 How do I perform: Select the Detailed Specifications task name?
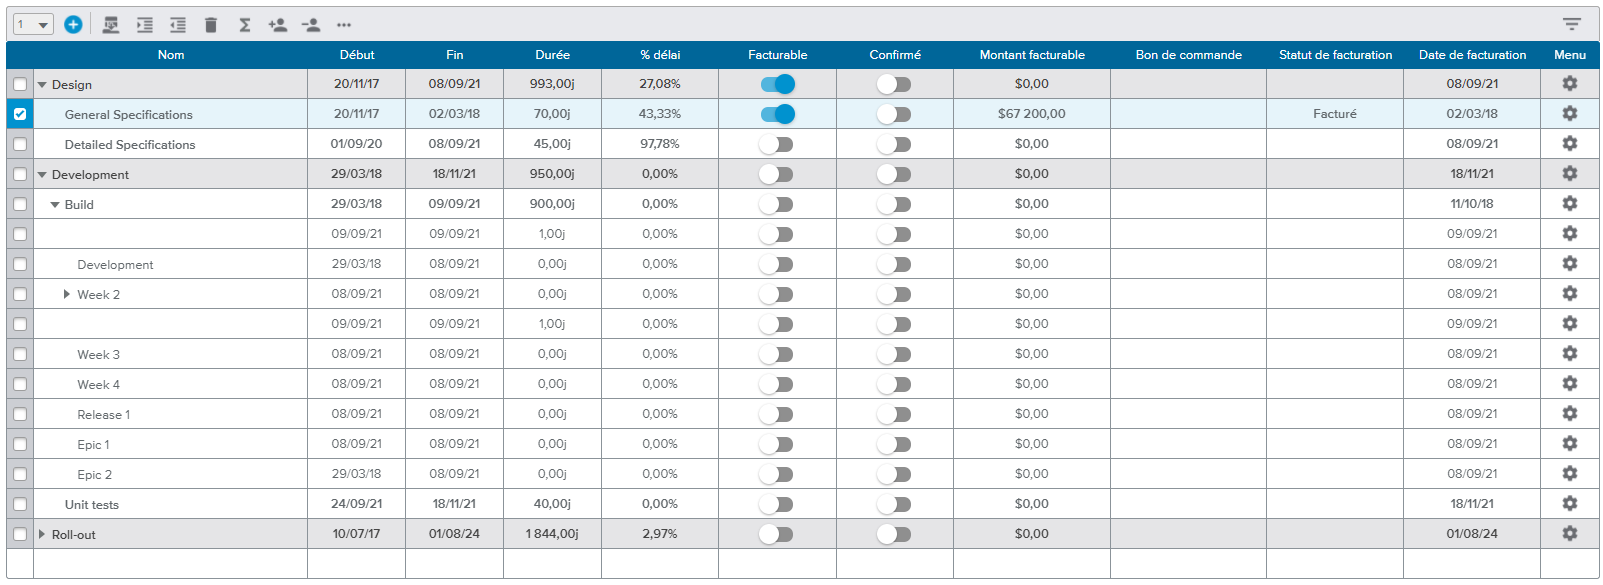pos(130,145)
